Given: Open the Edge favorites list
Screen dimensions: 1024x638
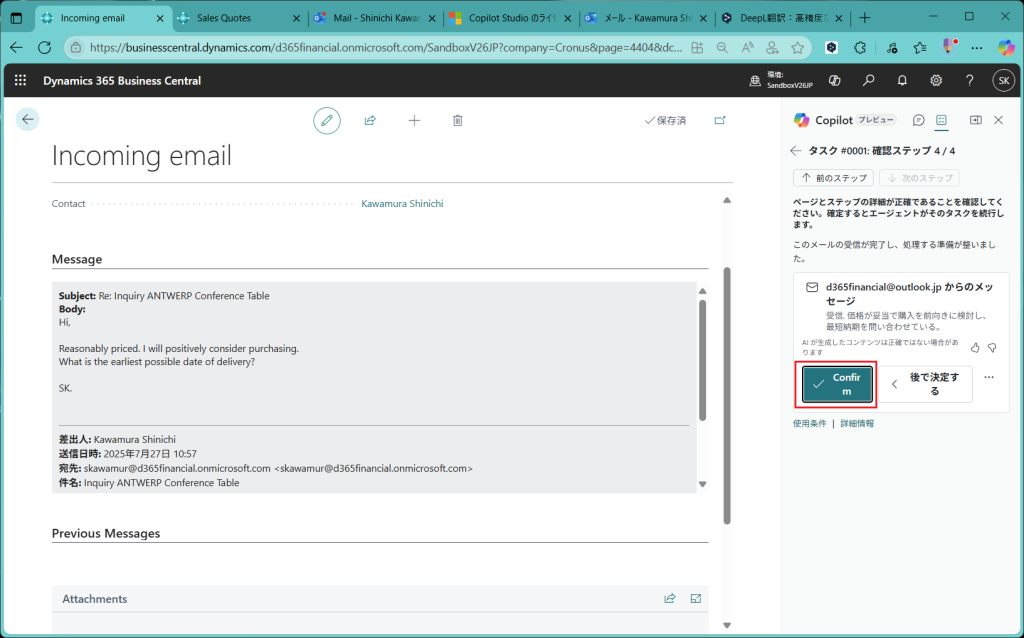Looking at the screenshot, I should [920, 48].
